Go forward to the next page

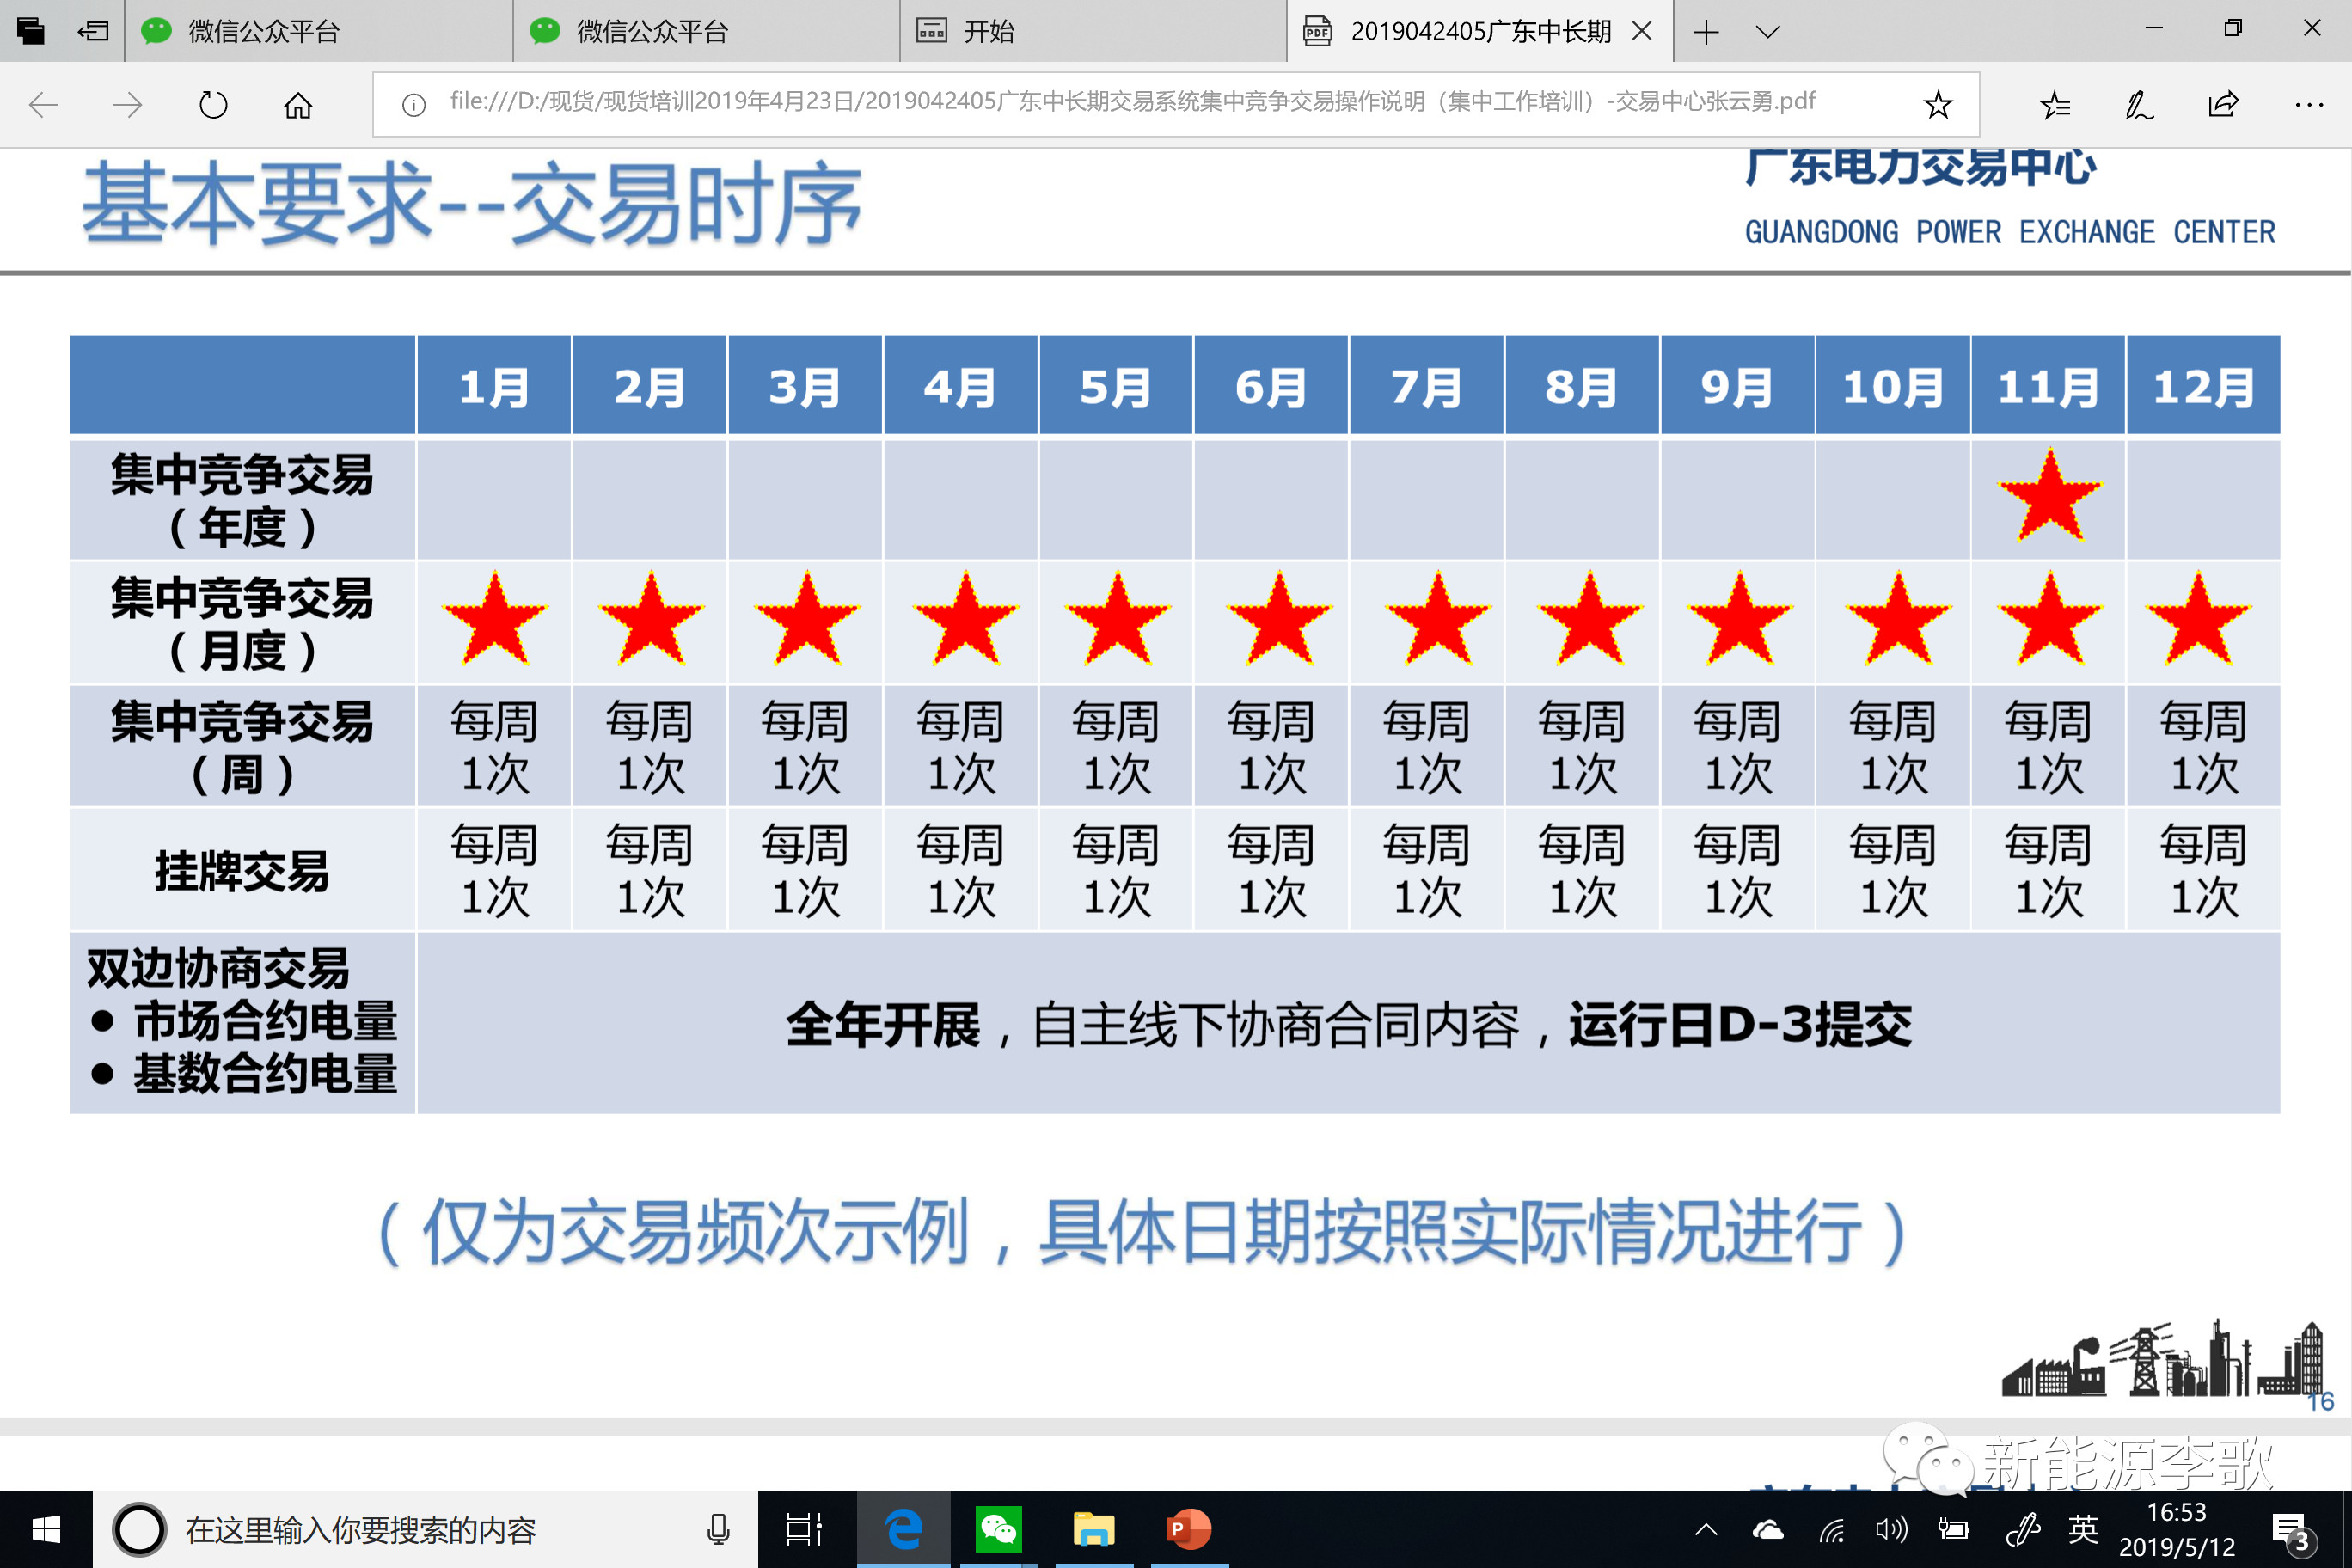[x=128, y=105]
